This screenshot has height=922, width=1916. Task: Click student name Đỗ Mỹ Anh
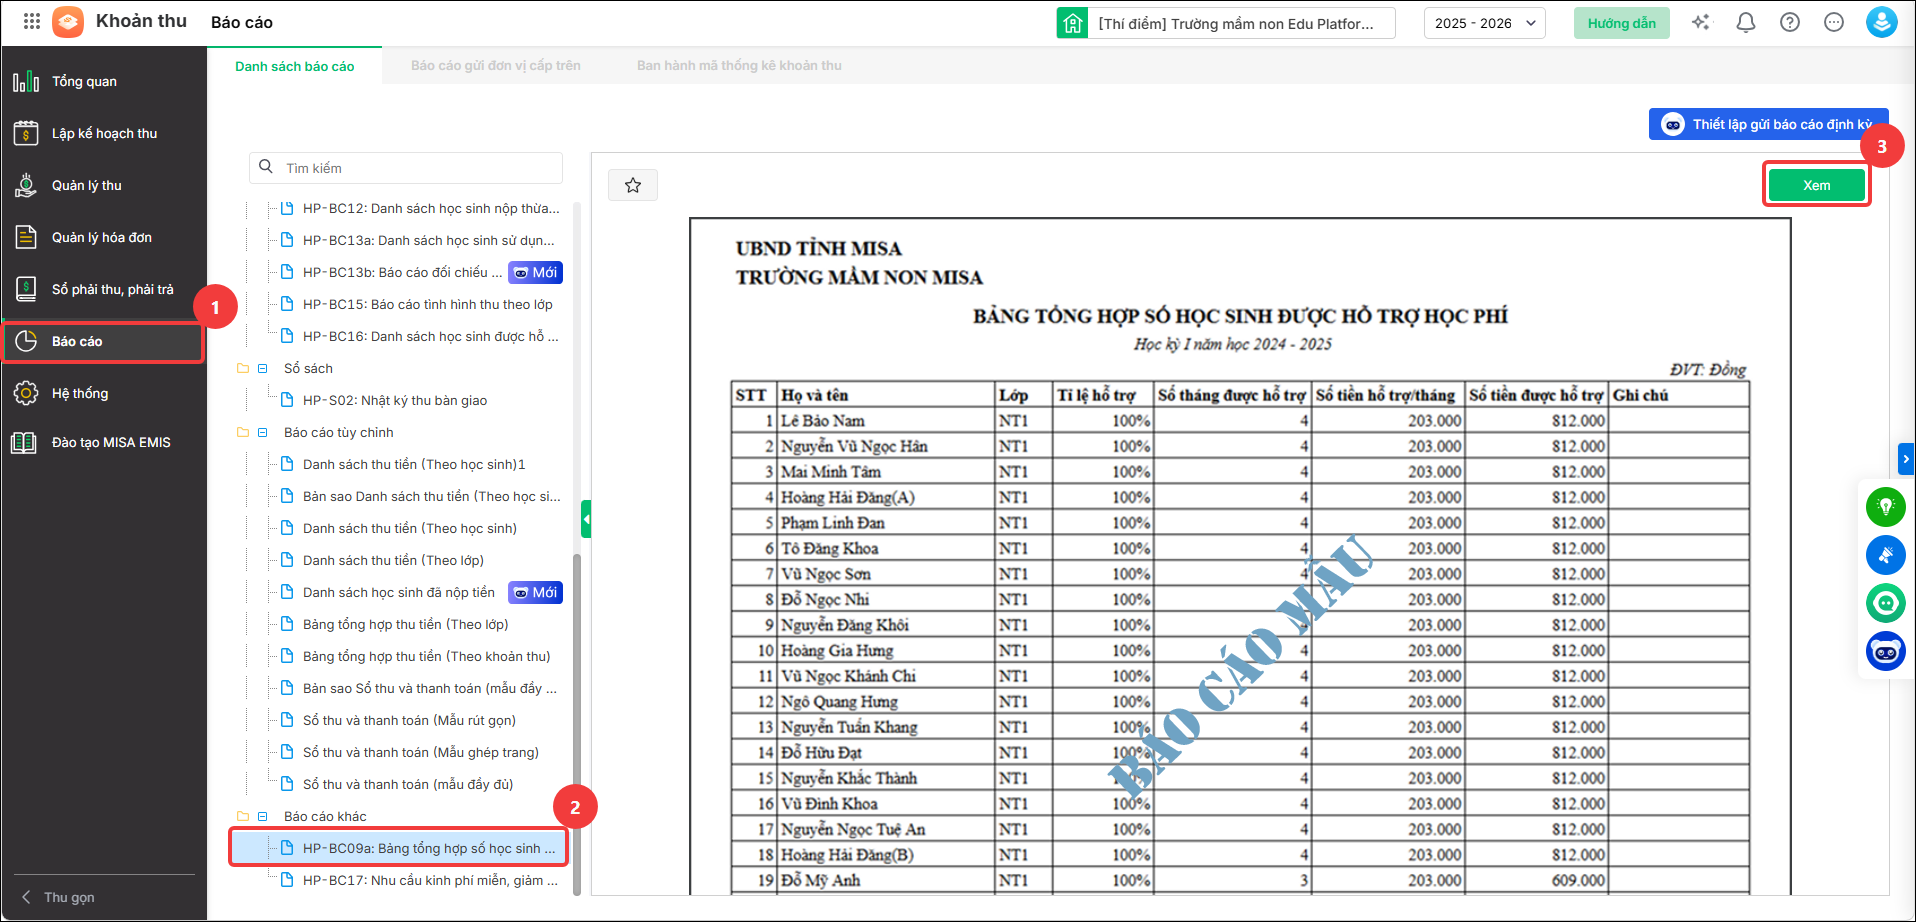click(x=821, y=880)
